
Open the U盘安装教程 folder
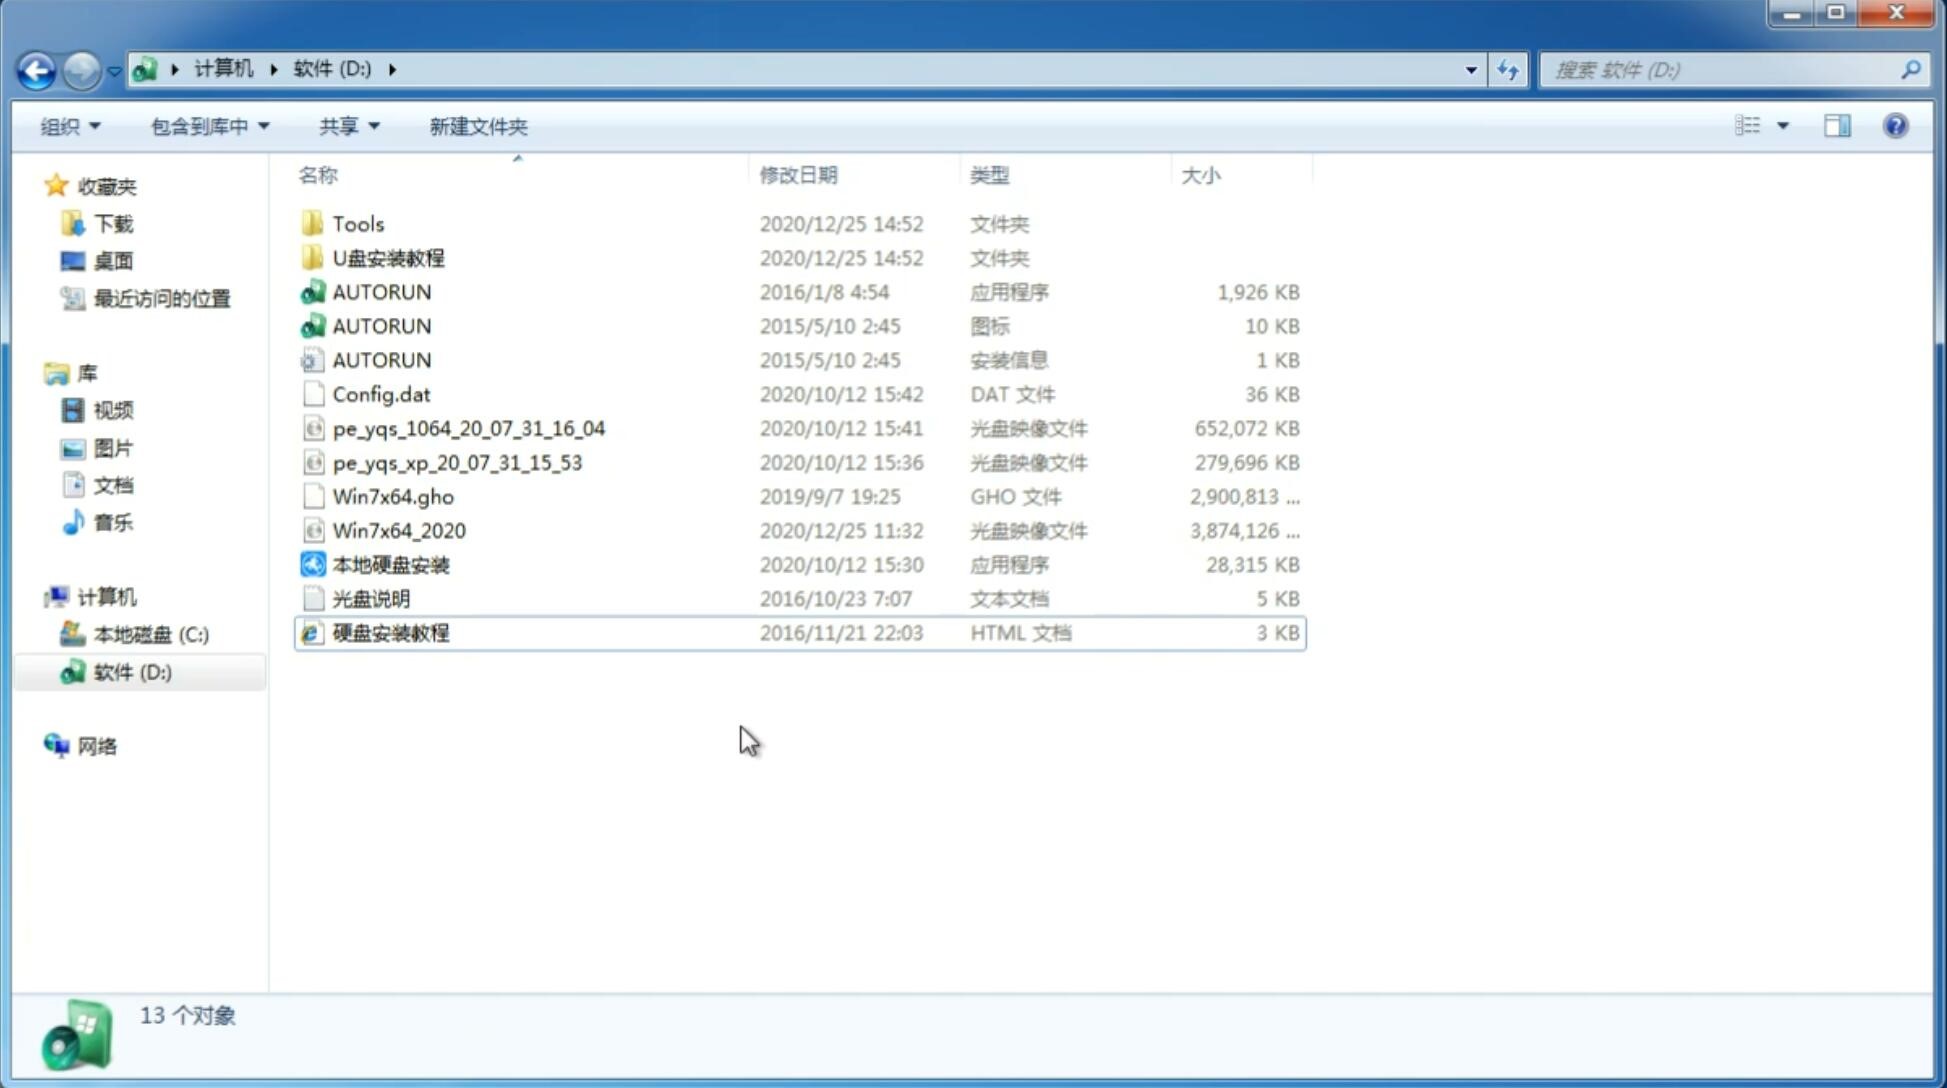click(x=388, y=257)
